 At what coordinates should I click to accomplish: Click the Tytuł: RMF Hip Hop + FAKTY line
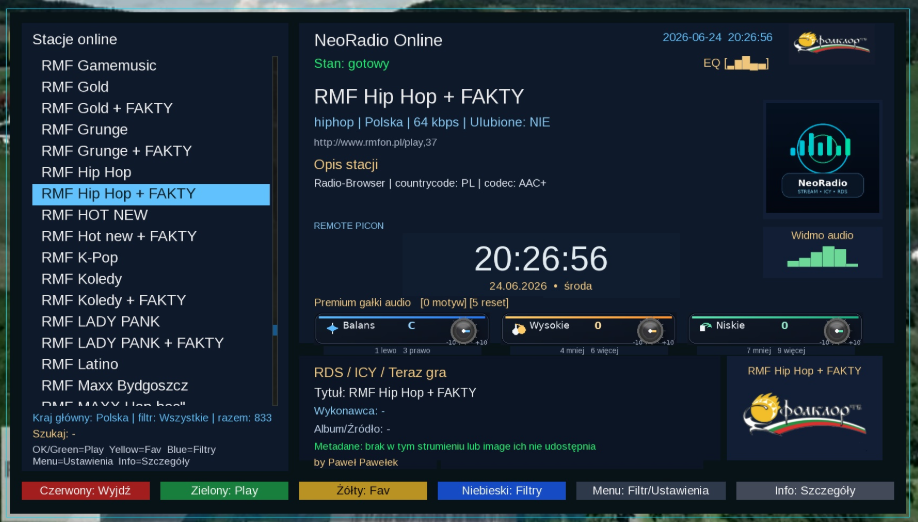[395, 393]
